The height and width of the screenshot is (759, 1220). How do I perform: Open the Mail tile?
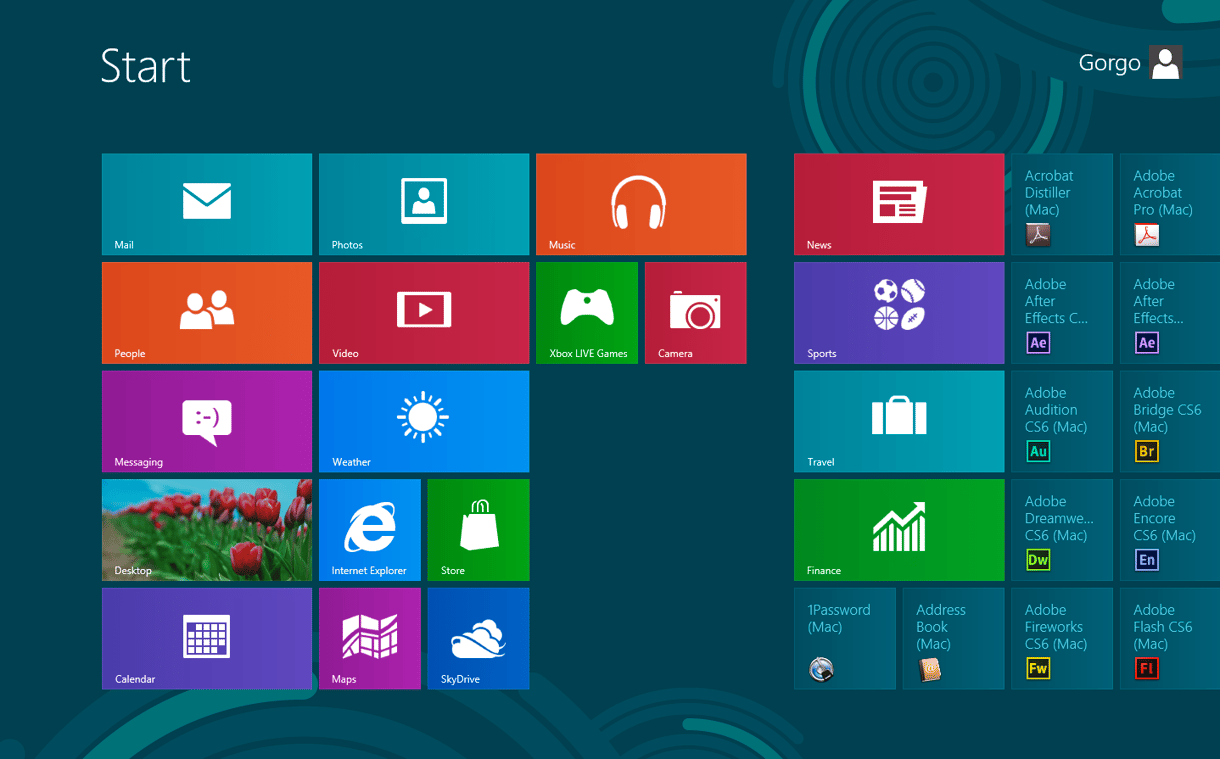tap(207, 204)
